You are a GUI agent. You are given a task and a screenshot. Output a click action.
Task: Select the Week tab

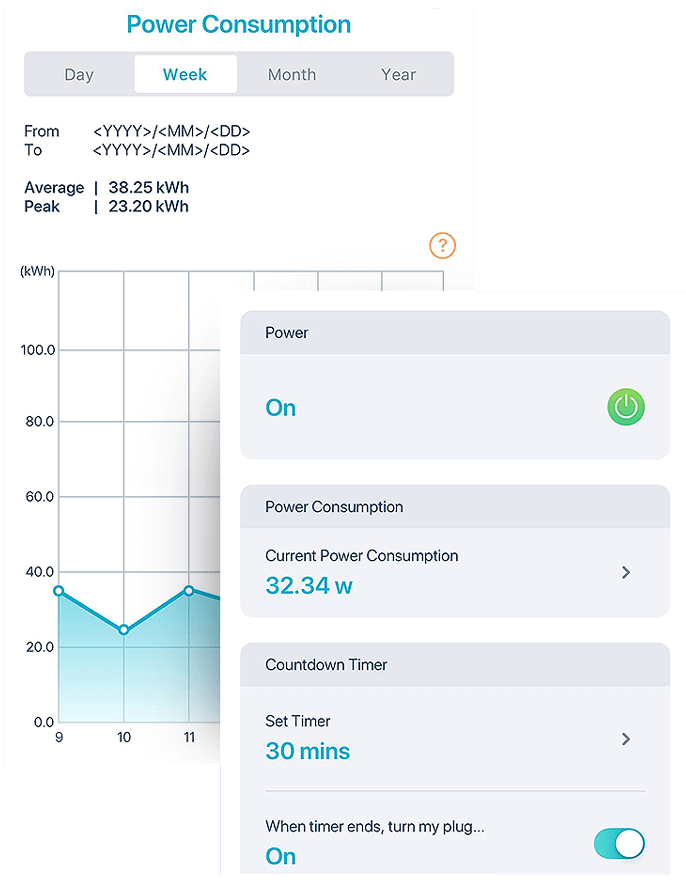point(185,75)
